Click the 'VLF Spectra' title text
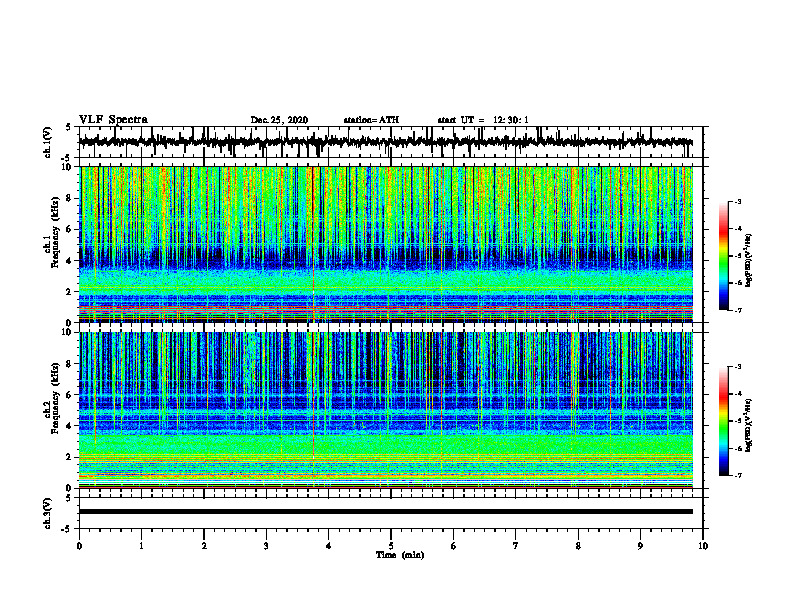Viewport: 792px width, 612px height. click(x=113, y=119)
